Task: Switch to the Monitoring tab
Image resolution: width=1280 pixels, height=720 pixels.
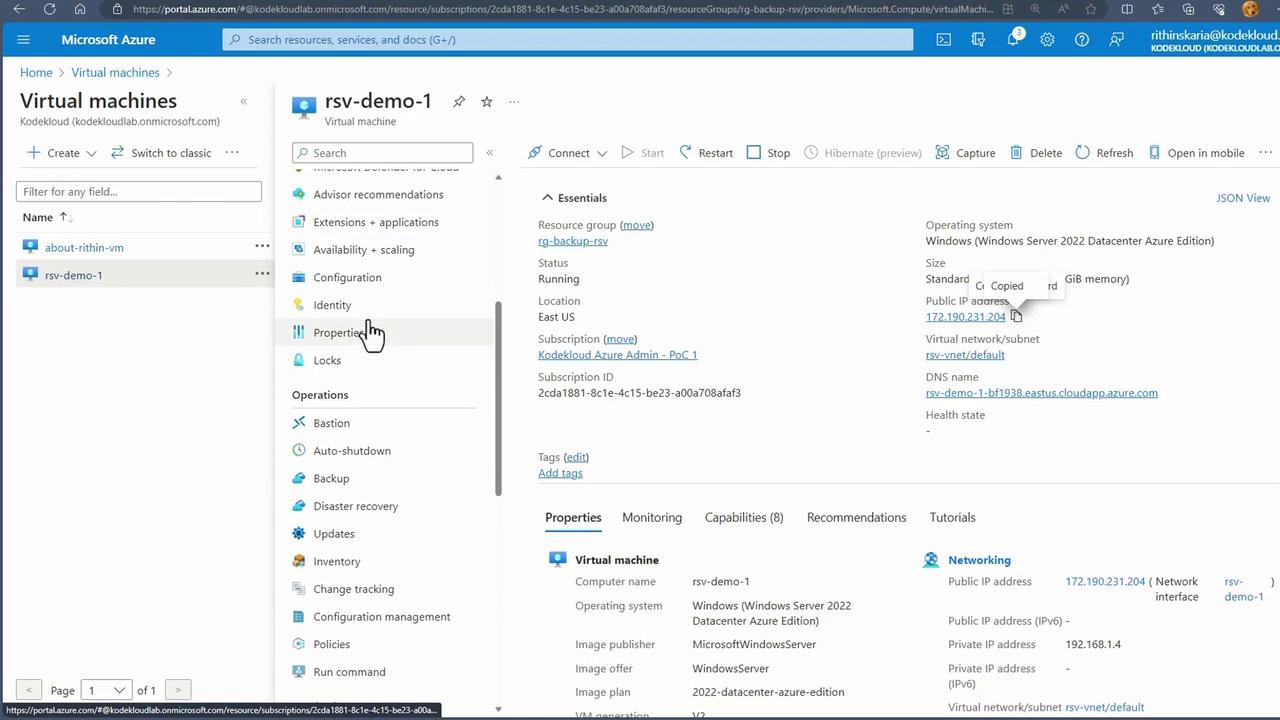Action: click(652, 517)
